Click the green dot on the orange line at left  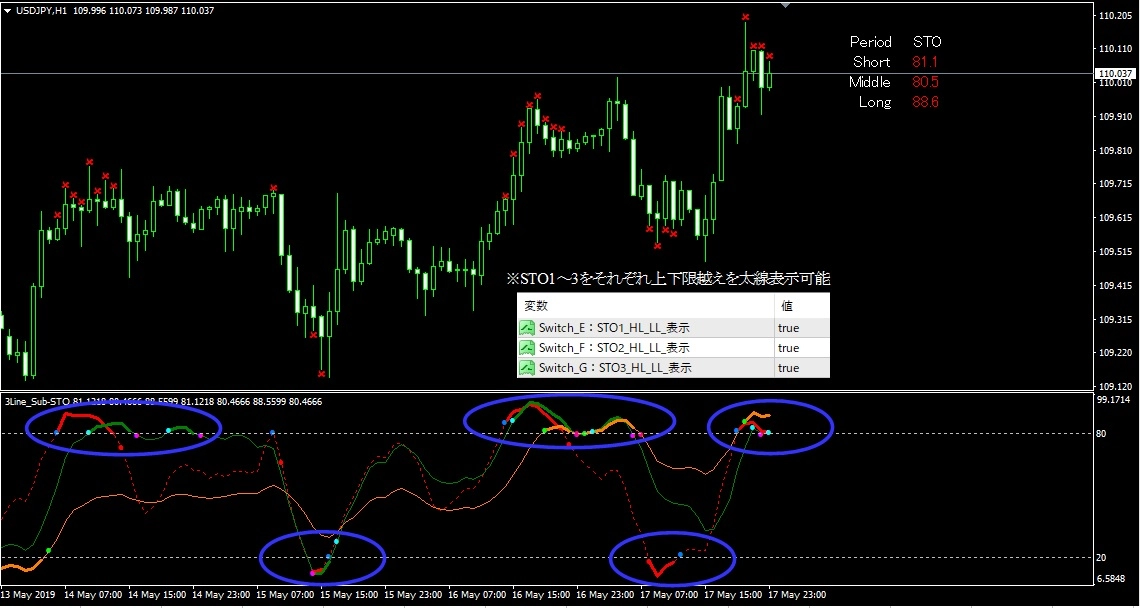[x=49, y=551]
